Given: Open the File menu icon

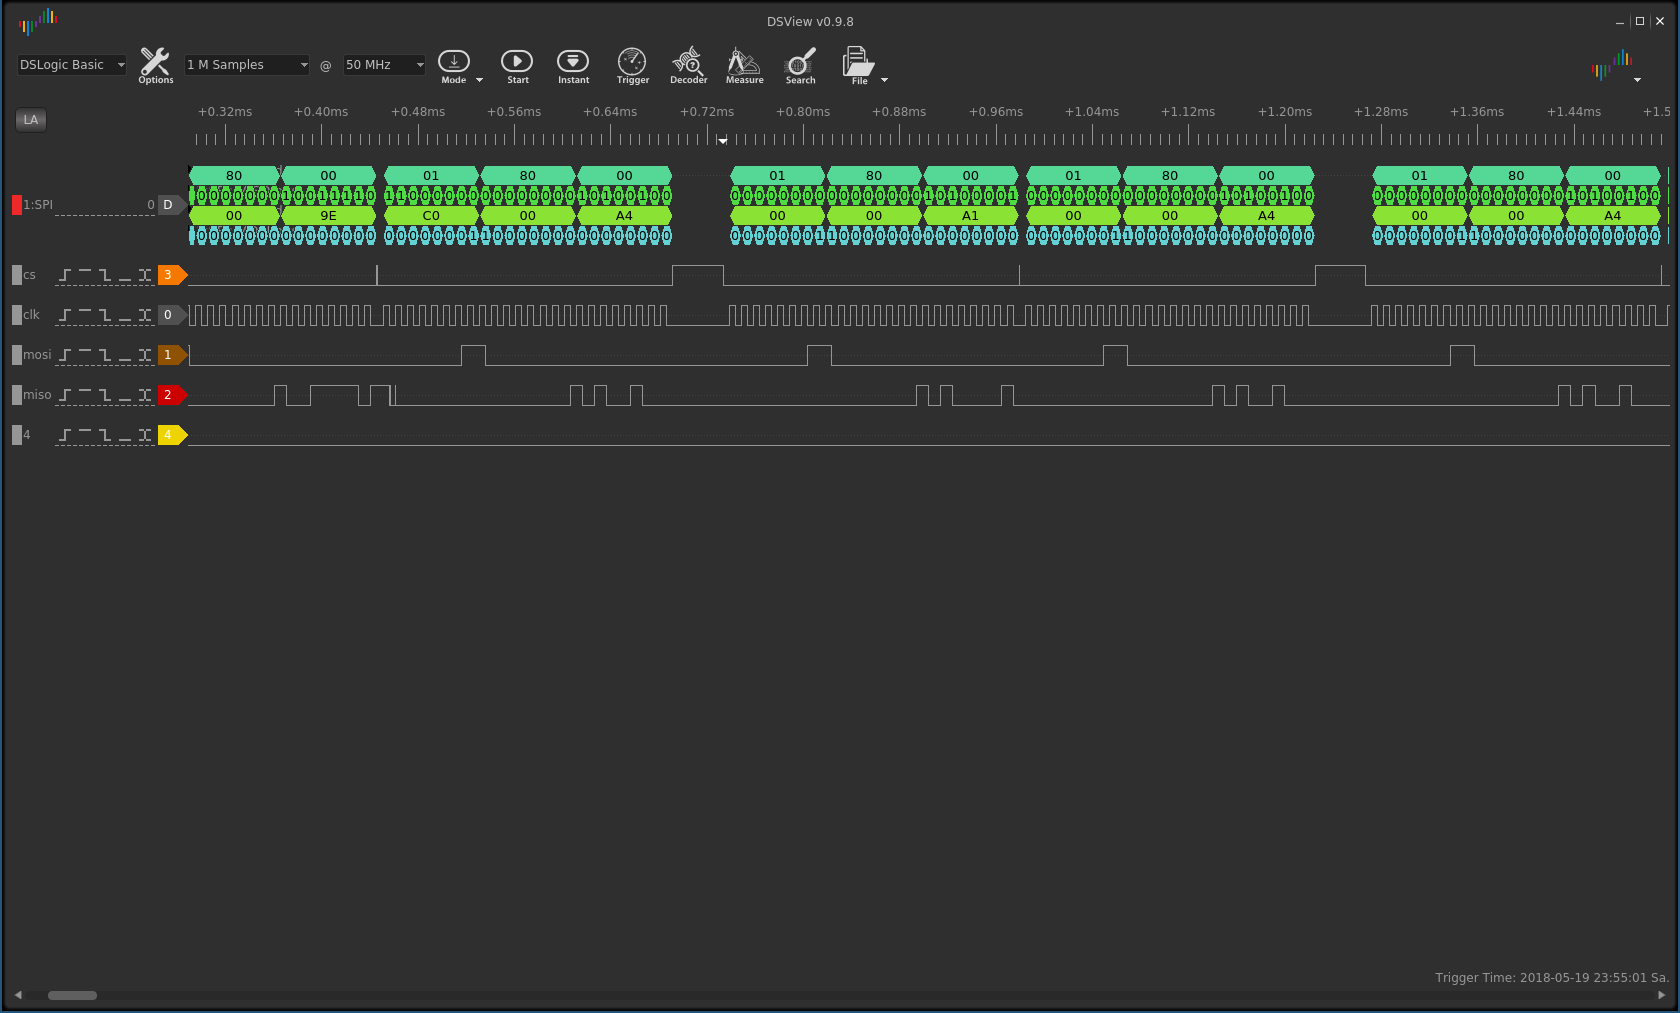Looking at the screenshot, I should point(858,65).
